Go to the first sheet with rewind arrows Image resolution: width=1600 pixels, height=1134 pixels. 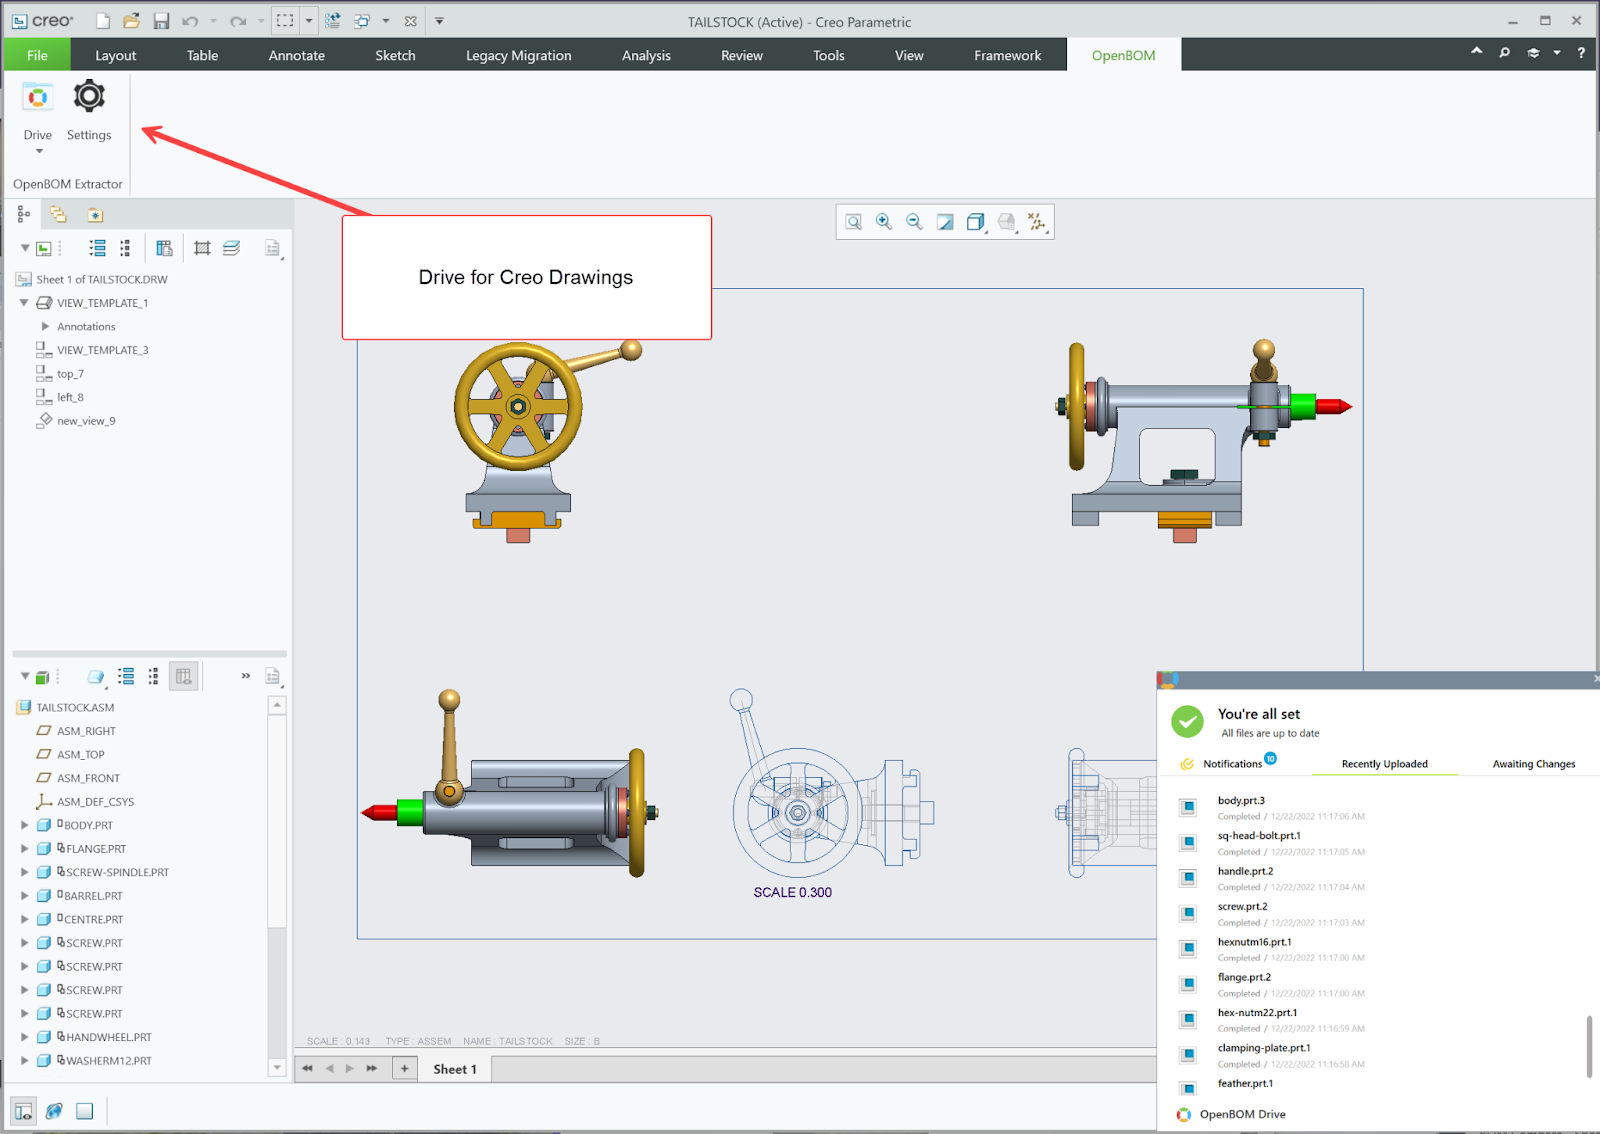pyautogui.click(x=307, y=1069)
